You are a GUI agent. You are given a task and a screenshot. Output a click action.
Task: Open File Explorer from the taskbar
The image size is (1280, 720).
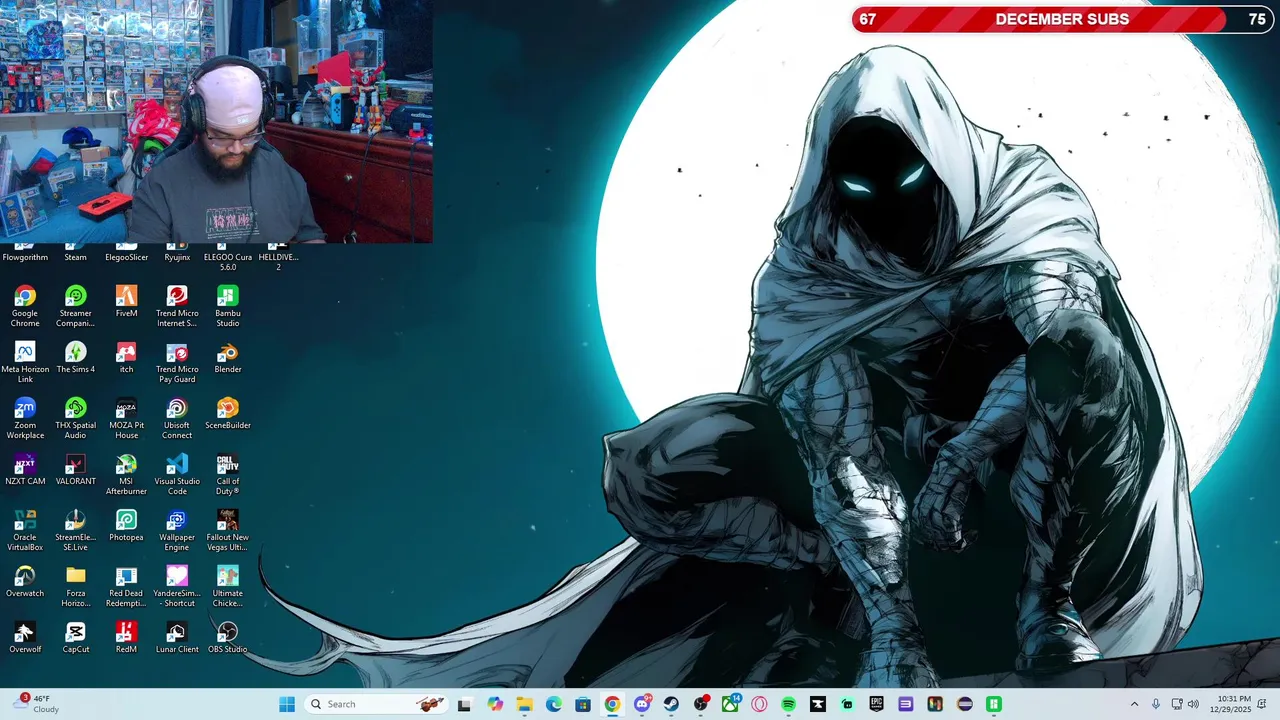[x=524, y=704]
